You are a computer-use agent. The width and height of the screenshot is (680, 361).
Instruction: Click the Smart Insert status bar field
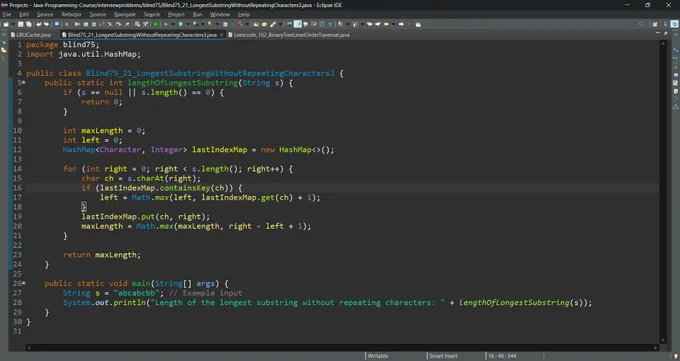coord(443,356)
